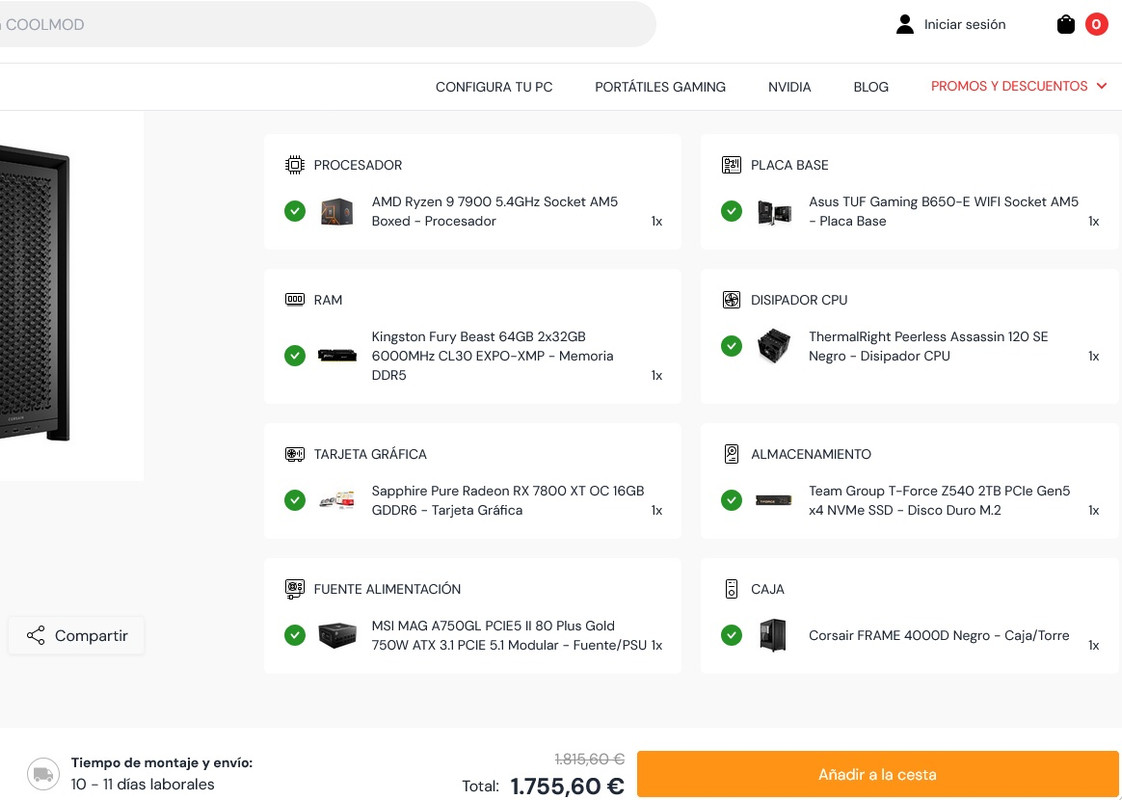Screen dimensions: 1122x800
Task: Toggle green check for Asus TUF Gaming B650-E
Action: pyautogui.click(x=731, y=212)
